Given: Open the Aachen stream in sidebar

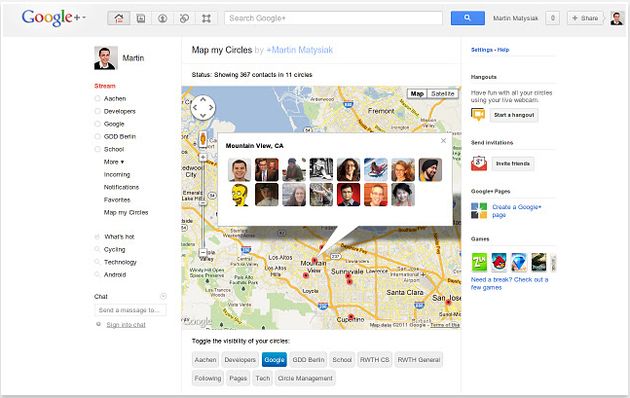Looking at the screenshot, I should (115, 98).
